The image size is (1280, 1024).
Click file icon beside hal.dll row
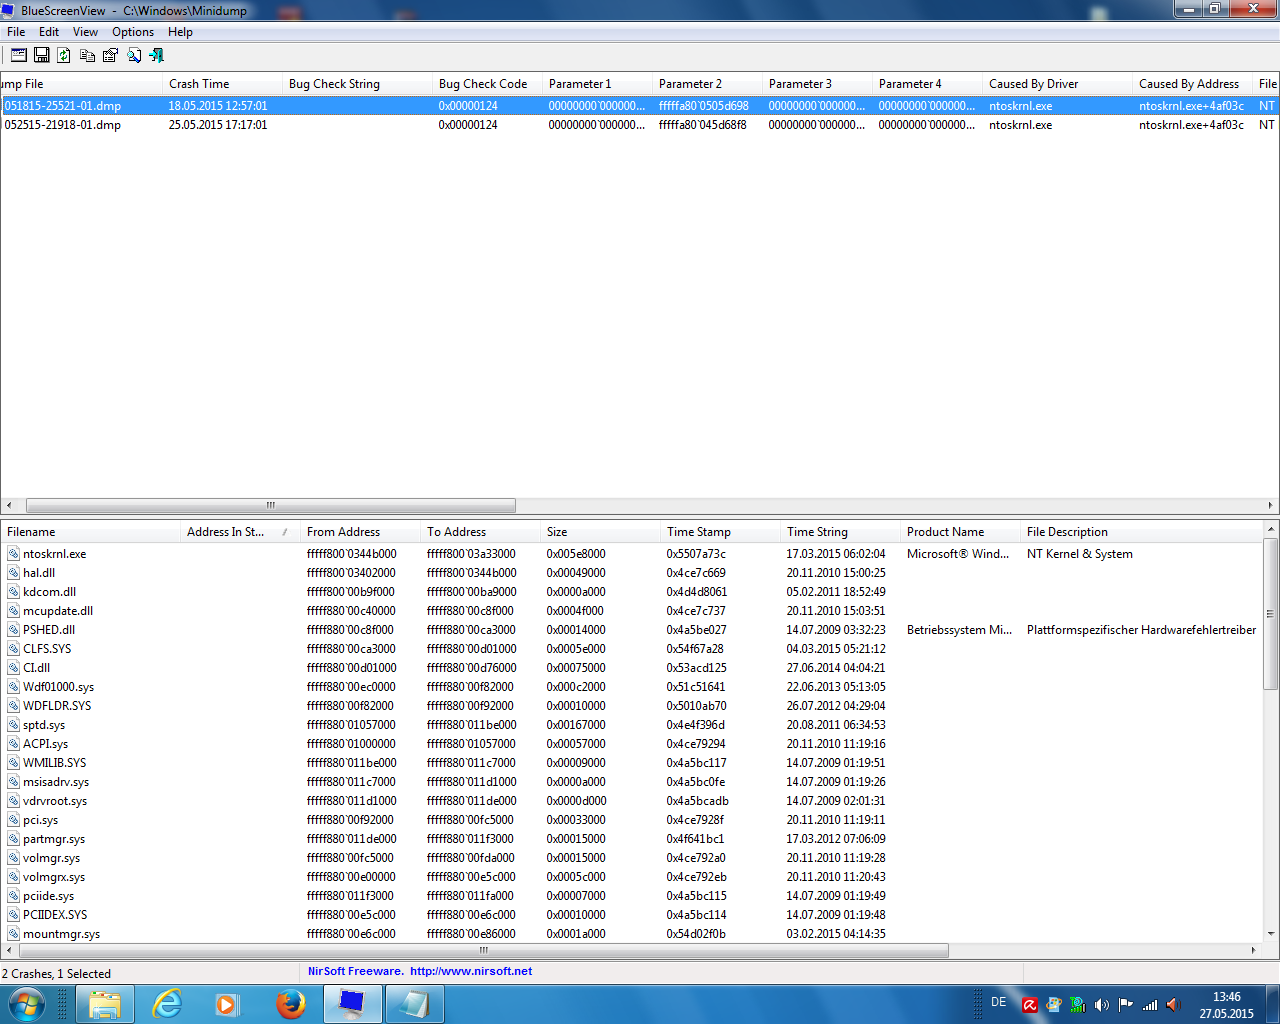(14, 573)
